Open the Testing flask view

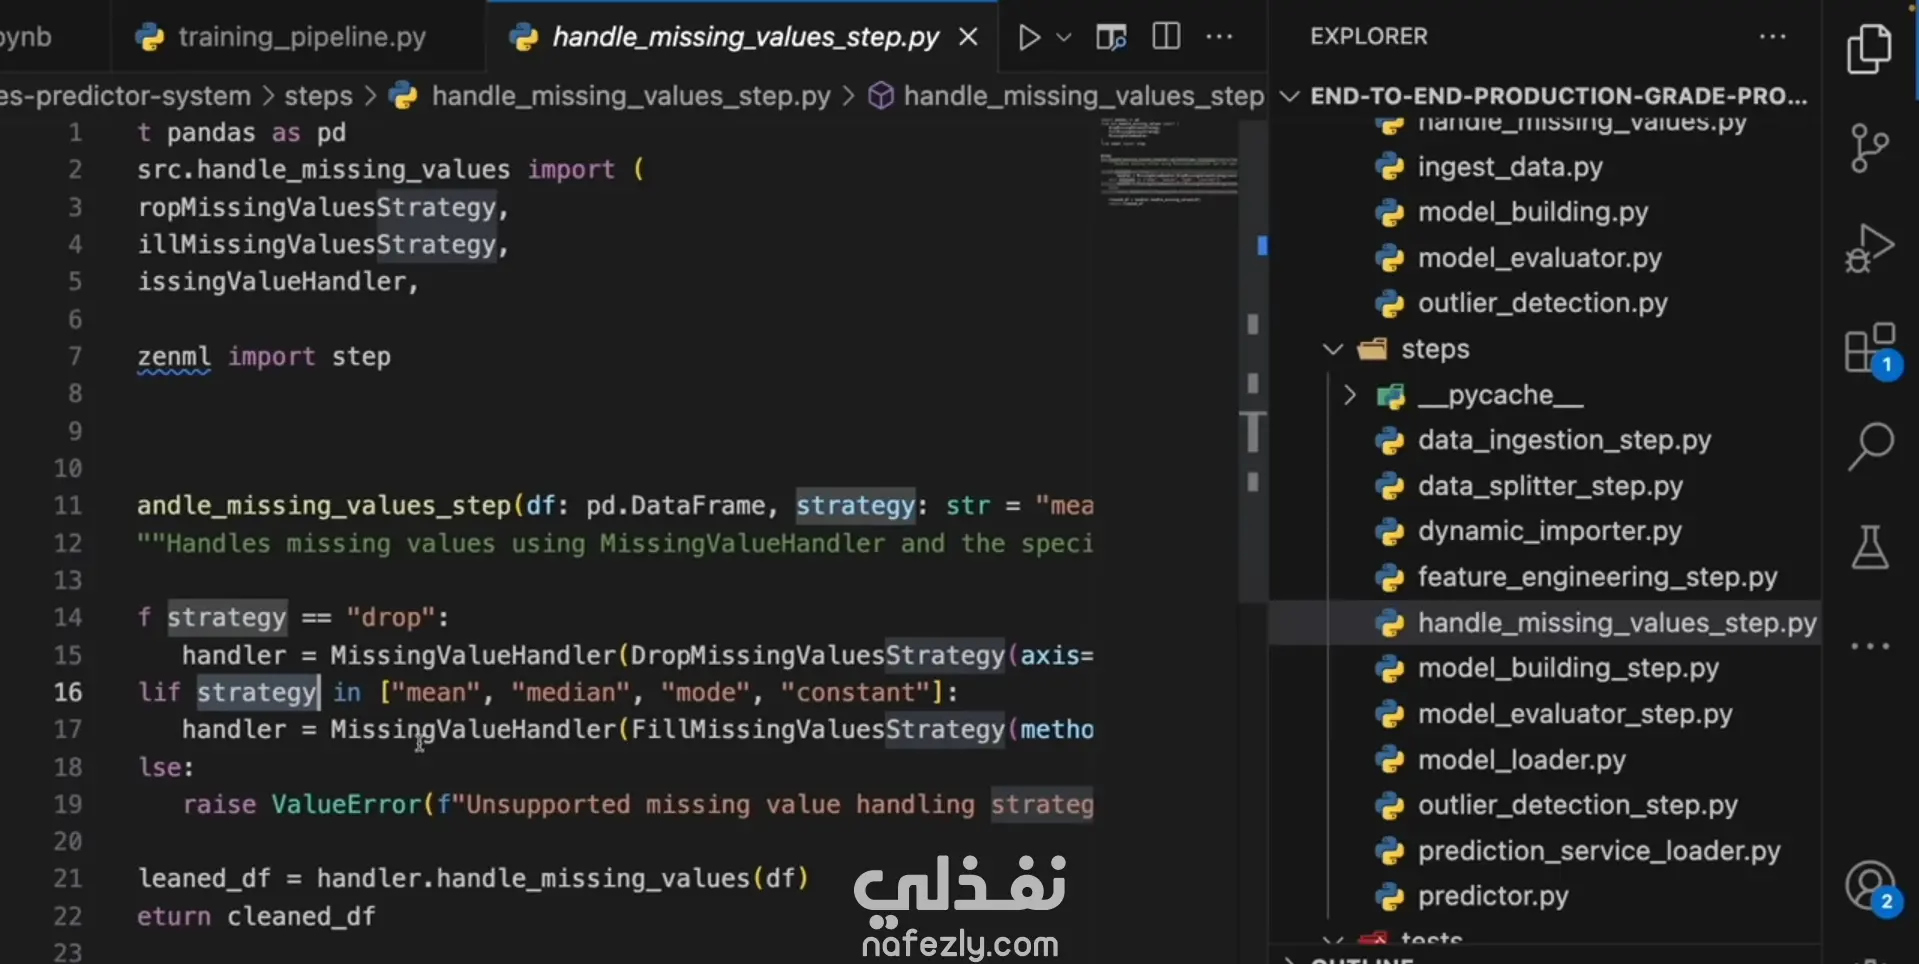click(x=1870, y=546)
